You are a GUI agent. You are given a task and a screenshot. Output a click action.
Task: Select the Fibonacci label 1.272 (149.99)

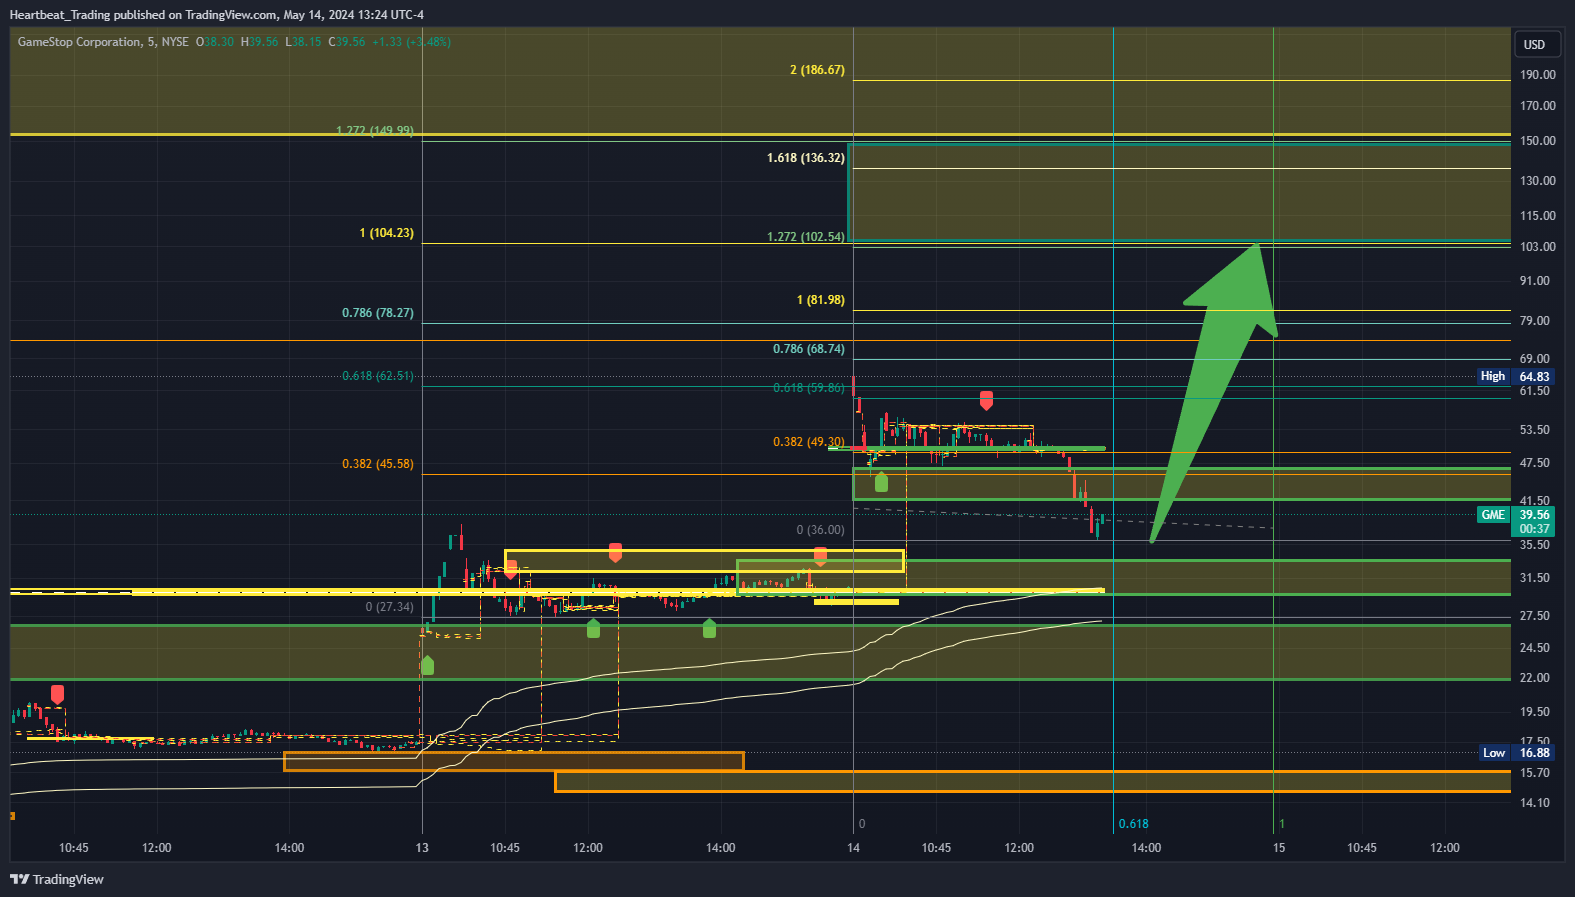coord(375,131)
